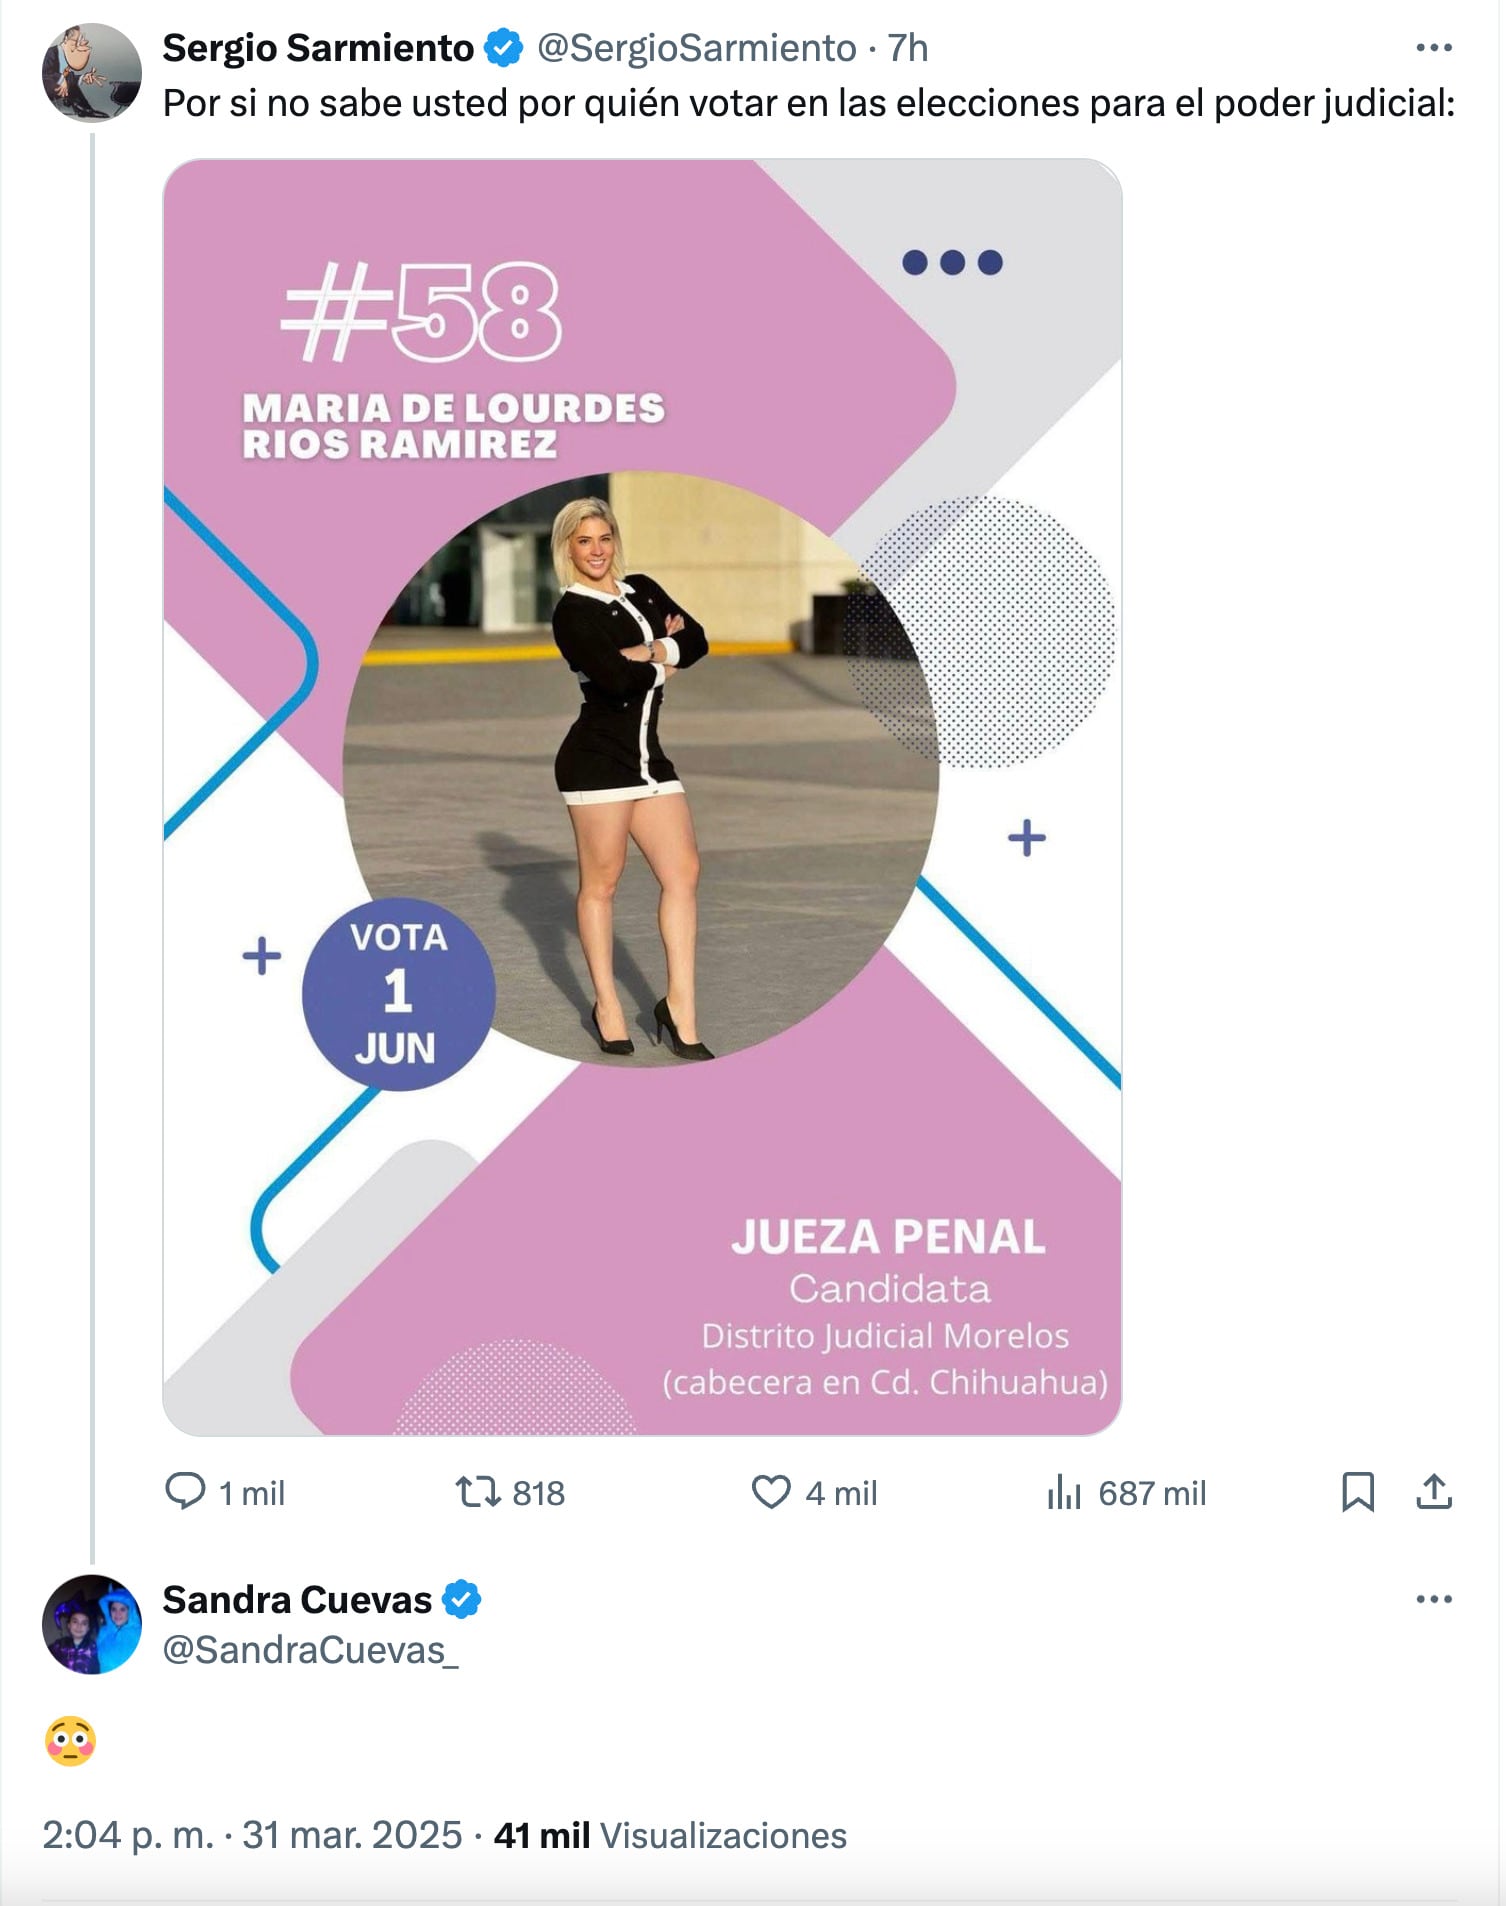
Task: Open more options for Sandra Cuevas's post
Action: (1434, 1599)
